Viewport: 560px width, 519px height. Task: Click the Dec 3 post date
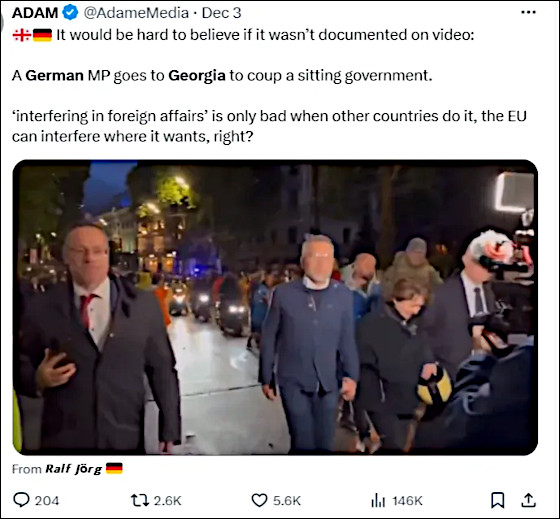[221, 13]
